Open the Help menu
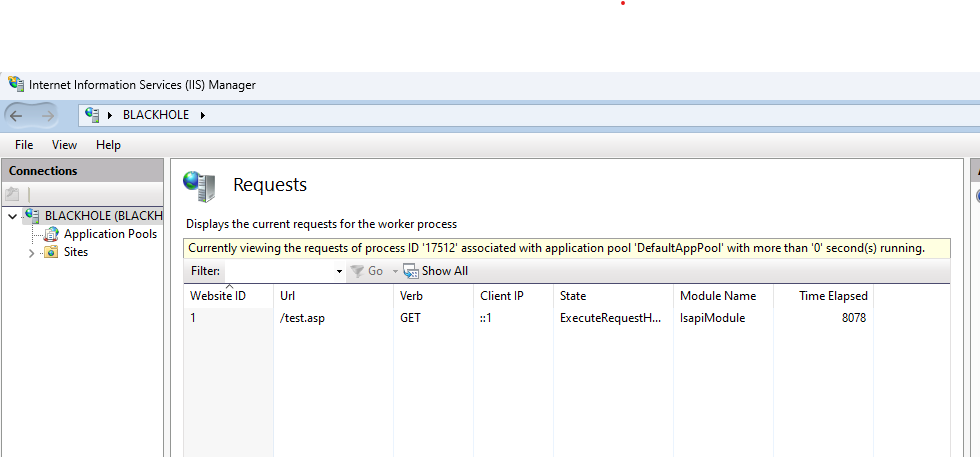This screenshot has height=457, width=980. 108,145
